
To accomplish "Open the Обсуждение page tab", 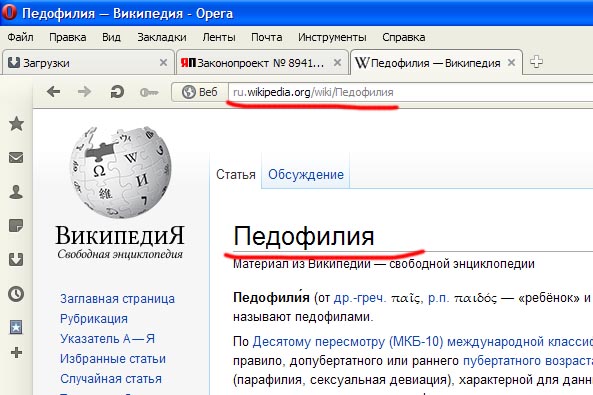I will pos(306,174).
